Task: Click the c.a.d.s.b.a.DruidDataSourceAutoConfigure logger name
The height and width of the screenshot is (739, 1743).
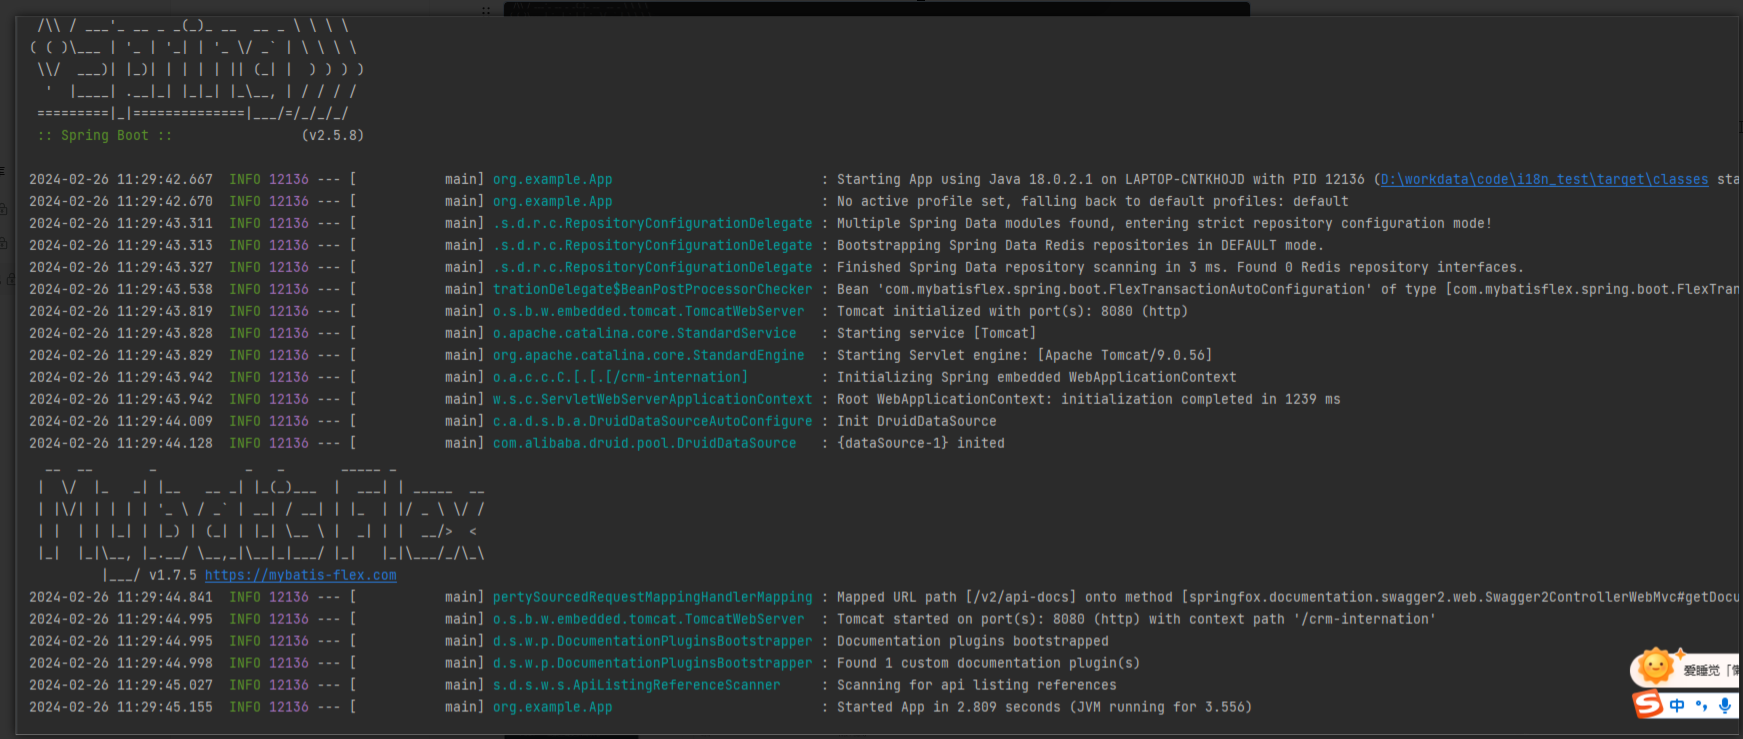Action: coord(652,422)
